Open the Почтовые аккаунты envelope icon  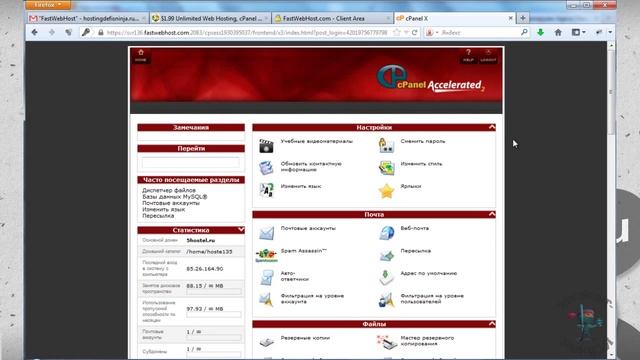point(266,233)
